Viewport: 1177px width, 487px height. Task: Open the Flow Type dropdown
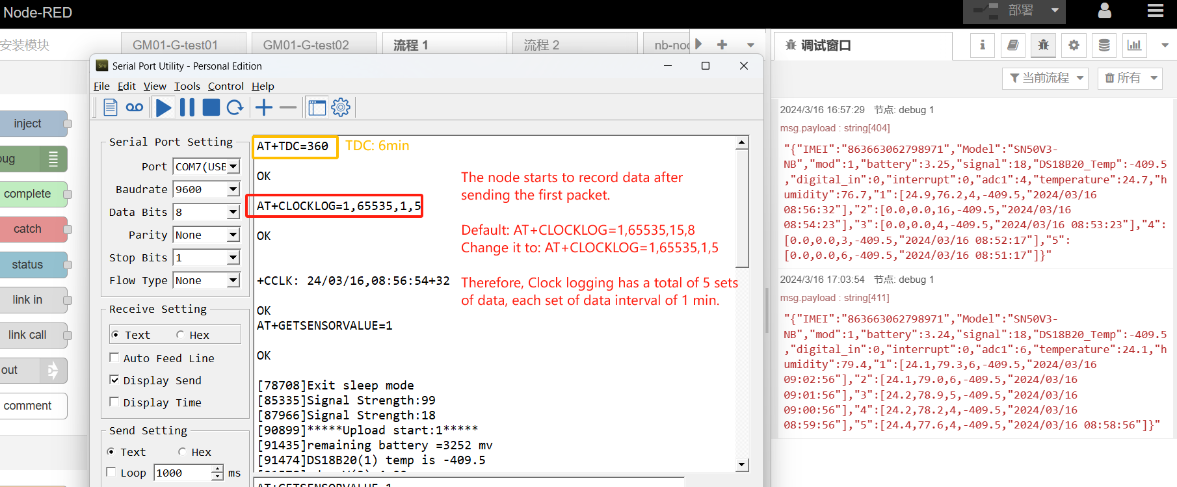(x=206, y=280)
